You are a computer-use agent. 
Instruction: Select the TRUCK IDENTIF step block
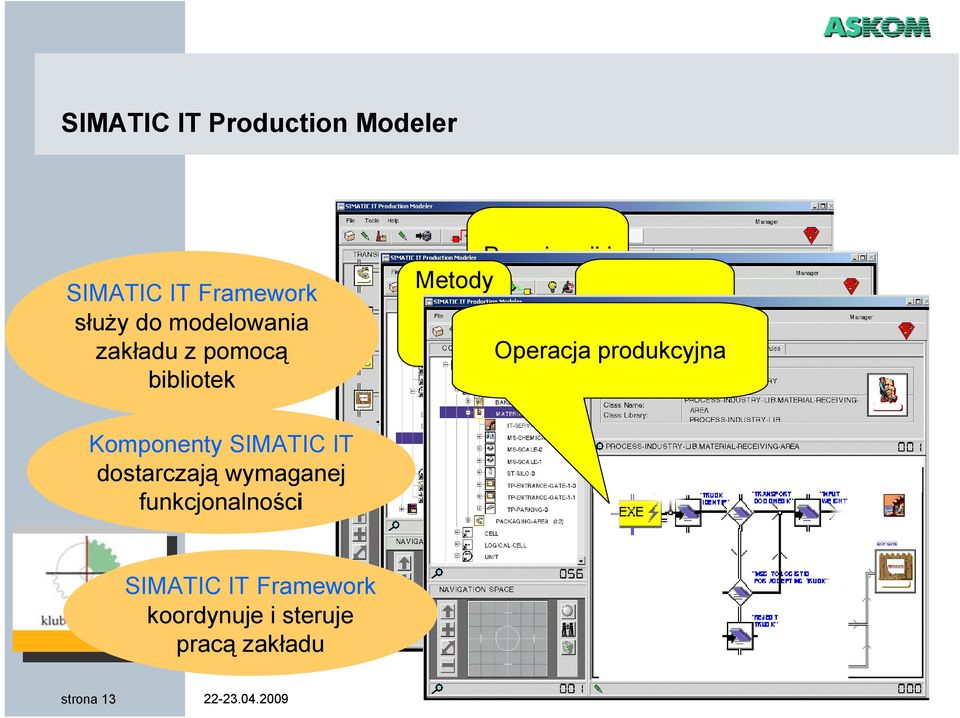[688, 514]
